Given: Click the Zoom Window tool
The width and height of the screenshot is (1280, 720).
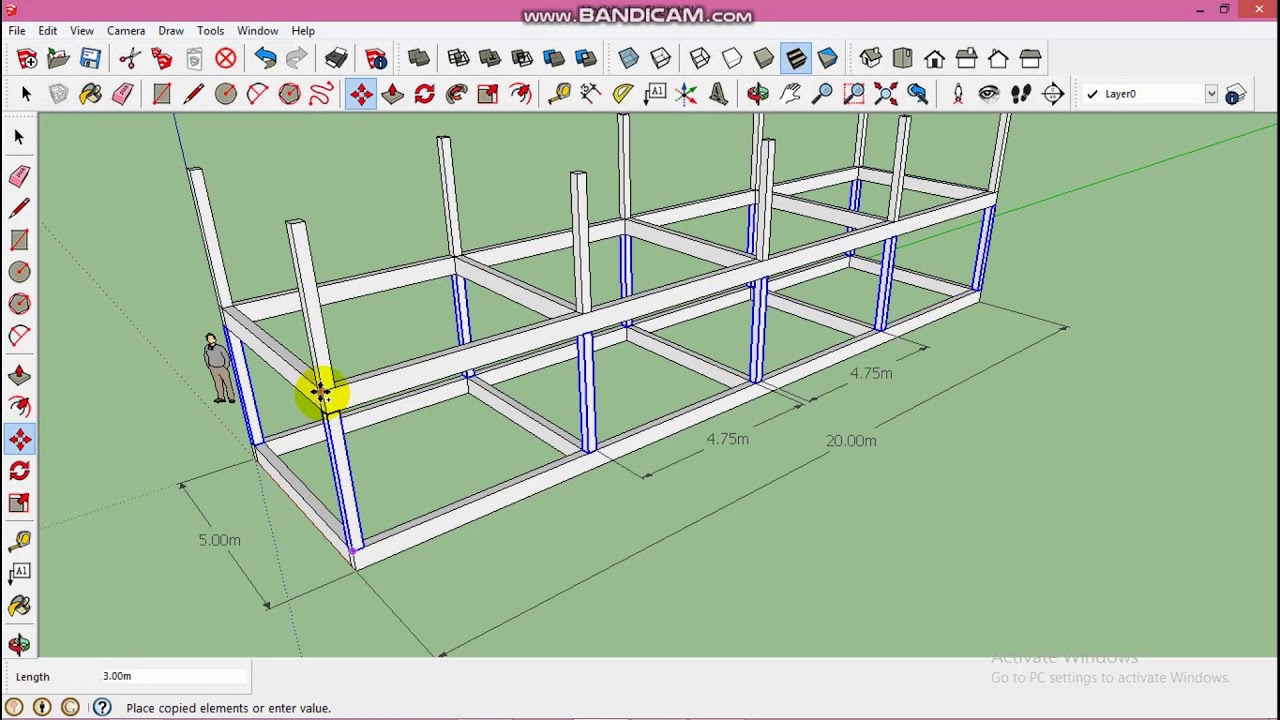Looking at the screenshot, I should (x=854, y=94).
